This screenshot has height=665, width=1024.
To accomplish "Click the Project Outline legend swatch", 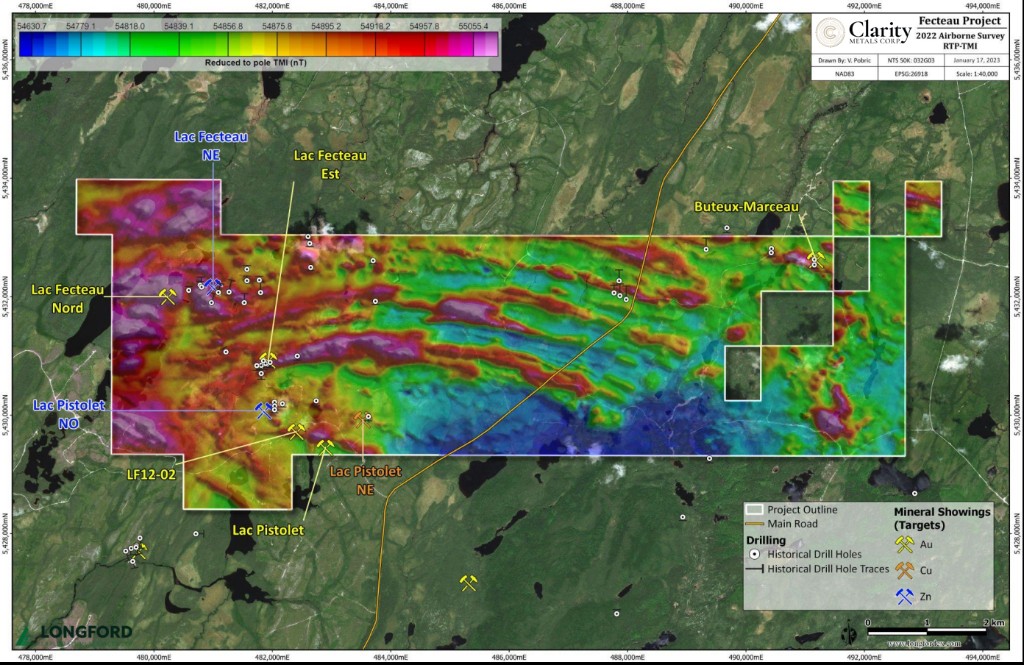I will pos(755,510).
